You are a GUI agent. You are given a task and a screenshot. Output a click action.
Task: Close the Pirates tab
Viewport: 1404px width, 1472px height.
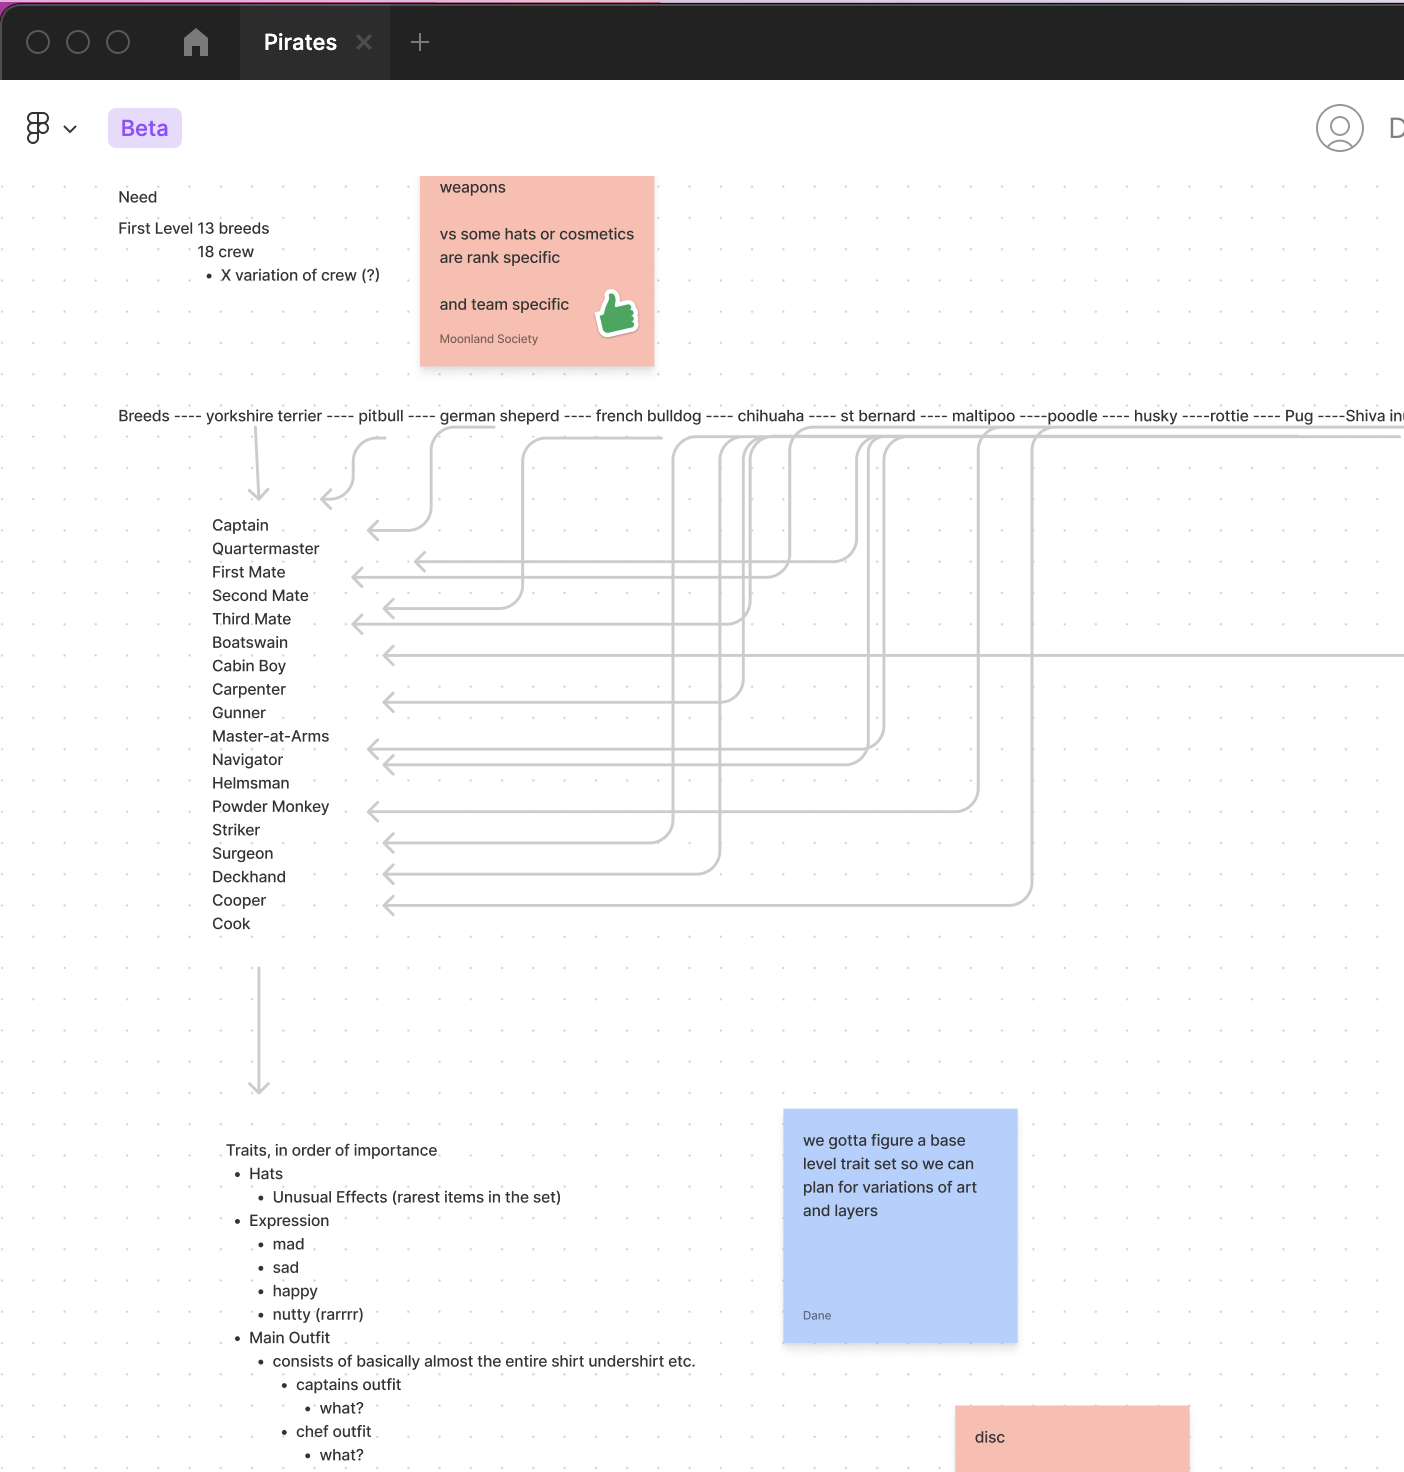coord(364,42)
